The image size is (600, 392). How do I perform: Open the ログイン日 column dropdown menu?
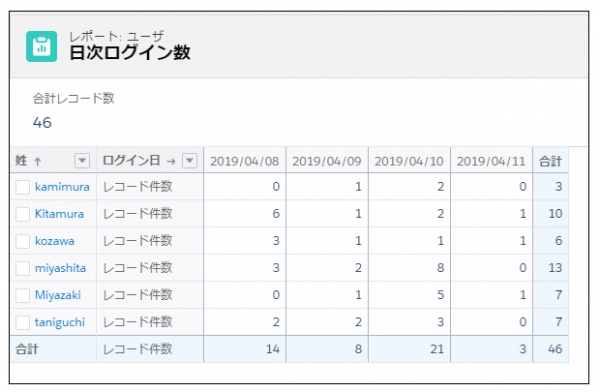pos(190,161)
